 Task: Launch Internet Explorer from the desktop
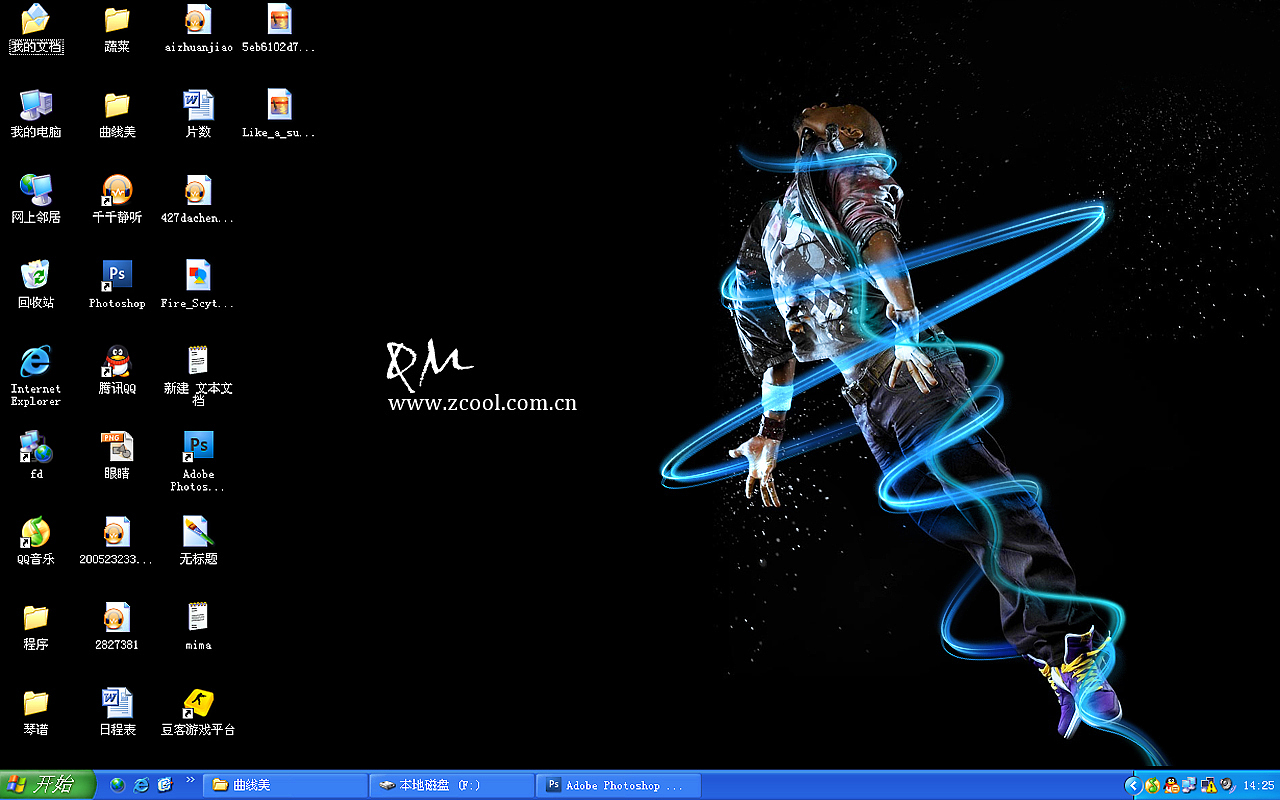[x=36, y=375]
